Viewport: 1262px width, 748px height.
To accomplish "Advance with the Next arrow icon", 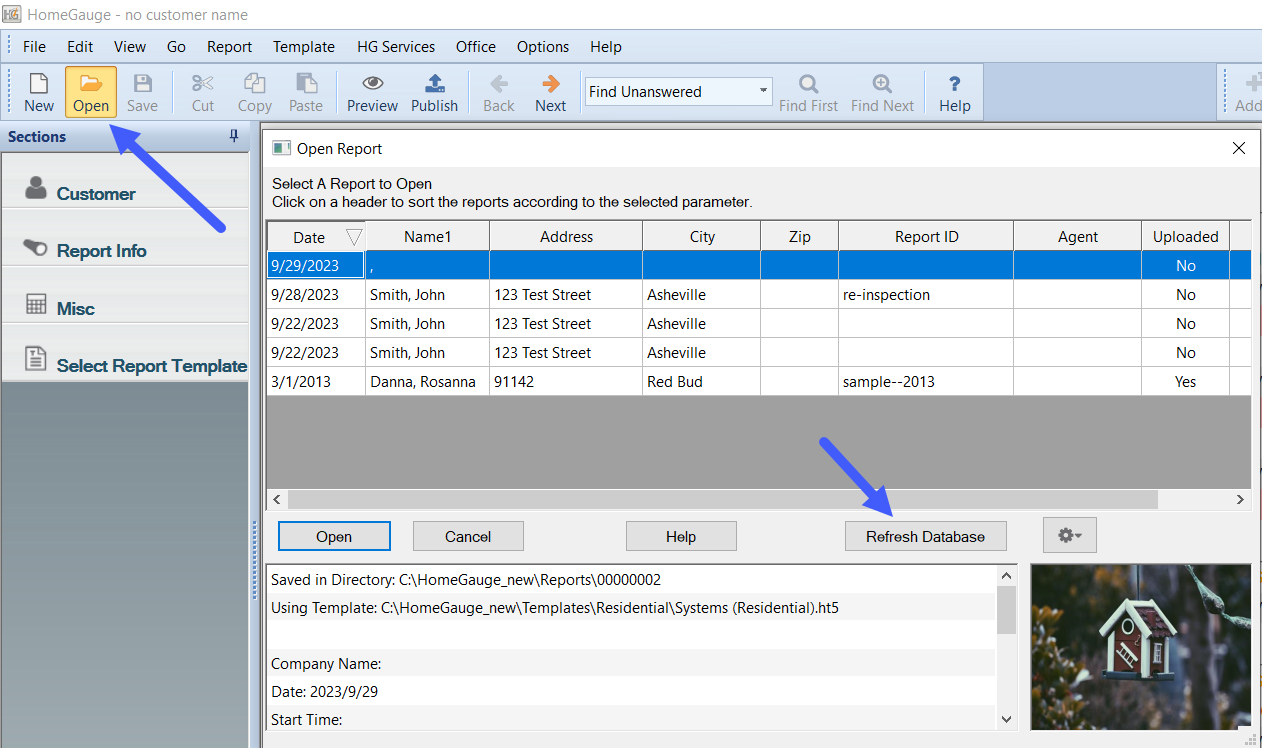I will [550, 92].
